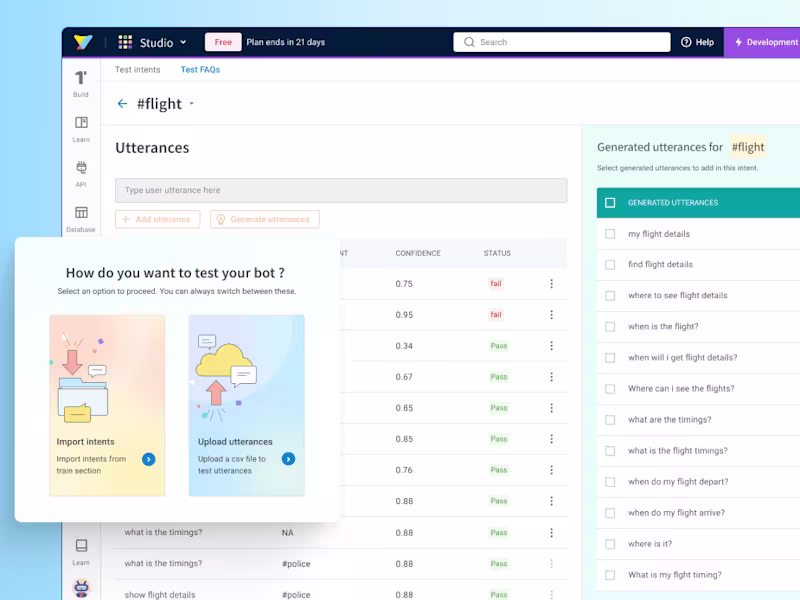
Task: Open the Database icon in sidebar
Action: [81, 212]
